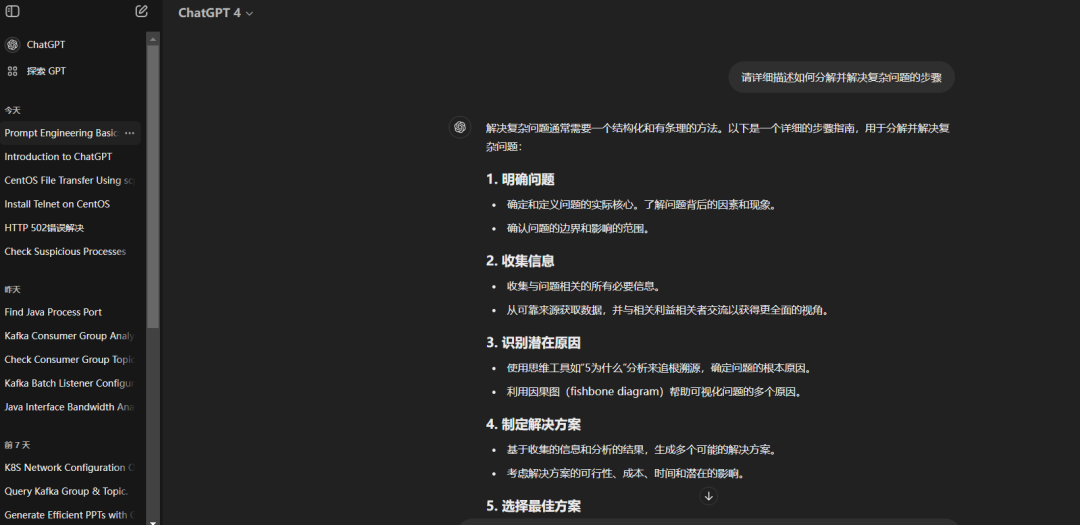The width and height of the screenshot is (1080, 525).
Task: Click the user message bubble 请详细描述如何分解
Action: pos(841,78)
